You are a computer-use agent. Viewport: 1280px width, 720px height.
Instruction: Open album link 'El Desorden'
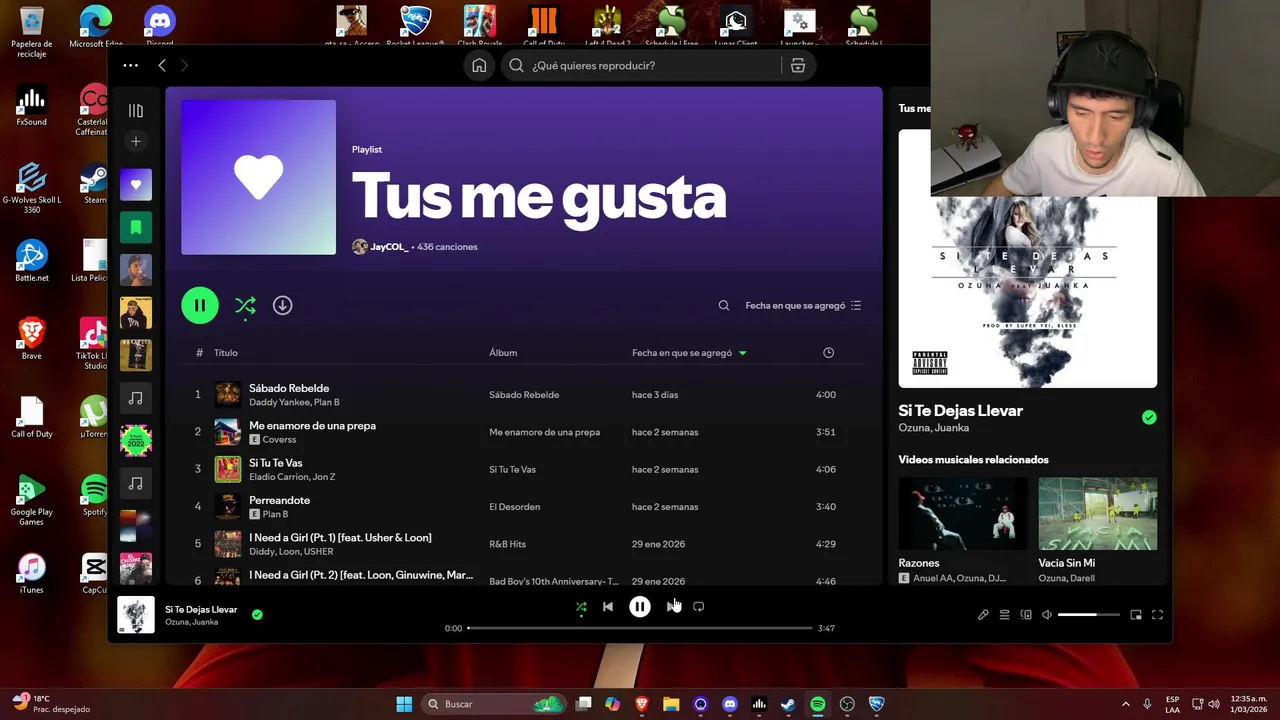pos(514,507)
